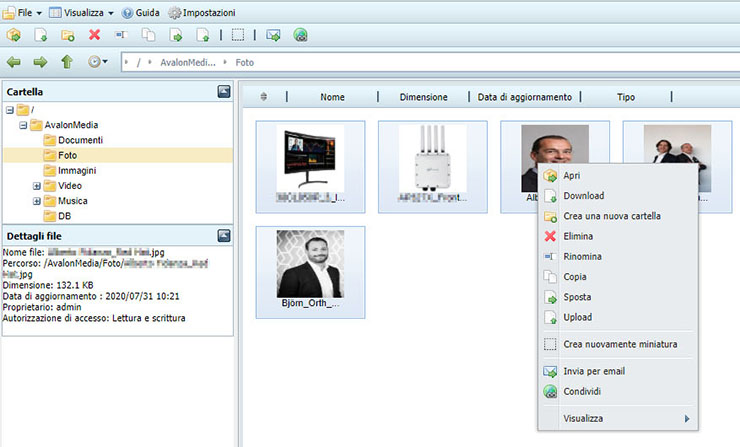Collapse the AvalonMedia tree node
Viewport: 740px width, 447px height.
click(23, 125)
